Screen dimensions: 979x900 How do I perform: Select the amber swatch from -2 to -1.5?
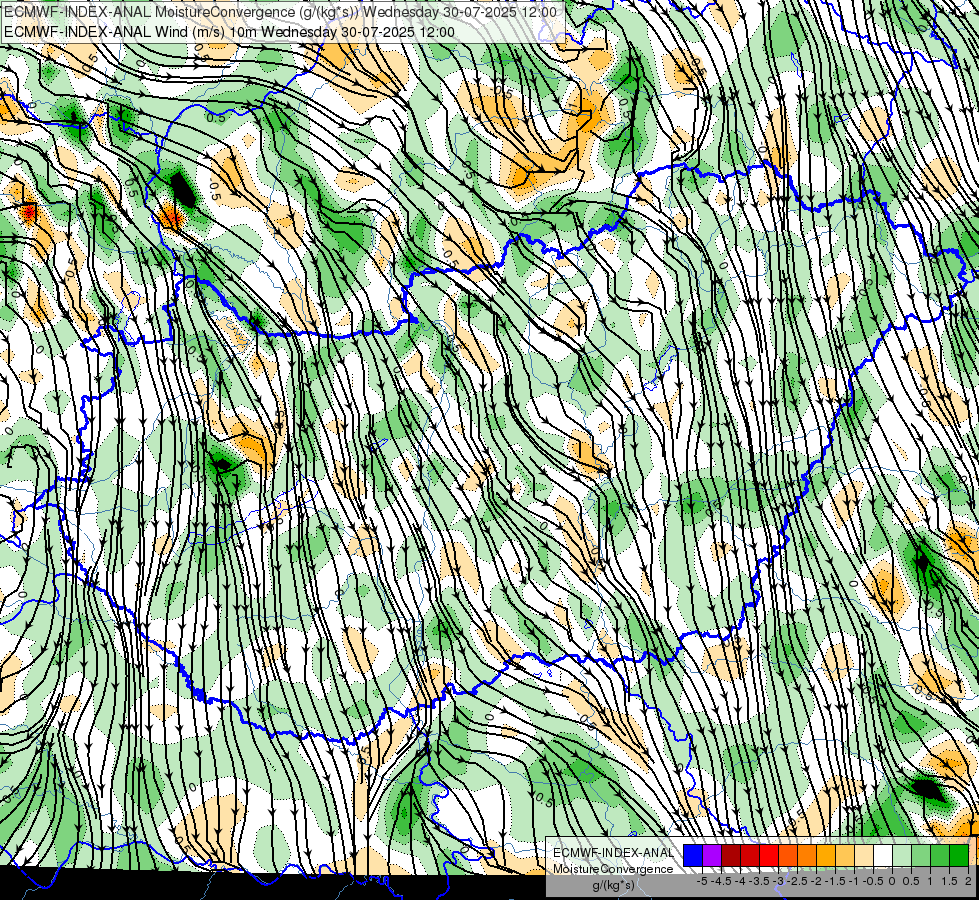click(826, 856)
